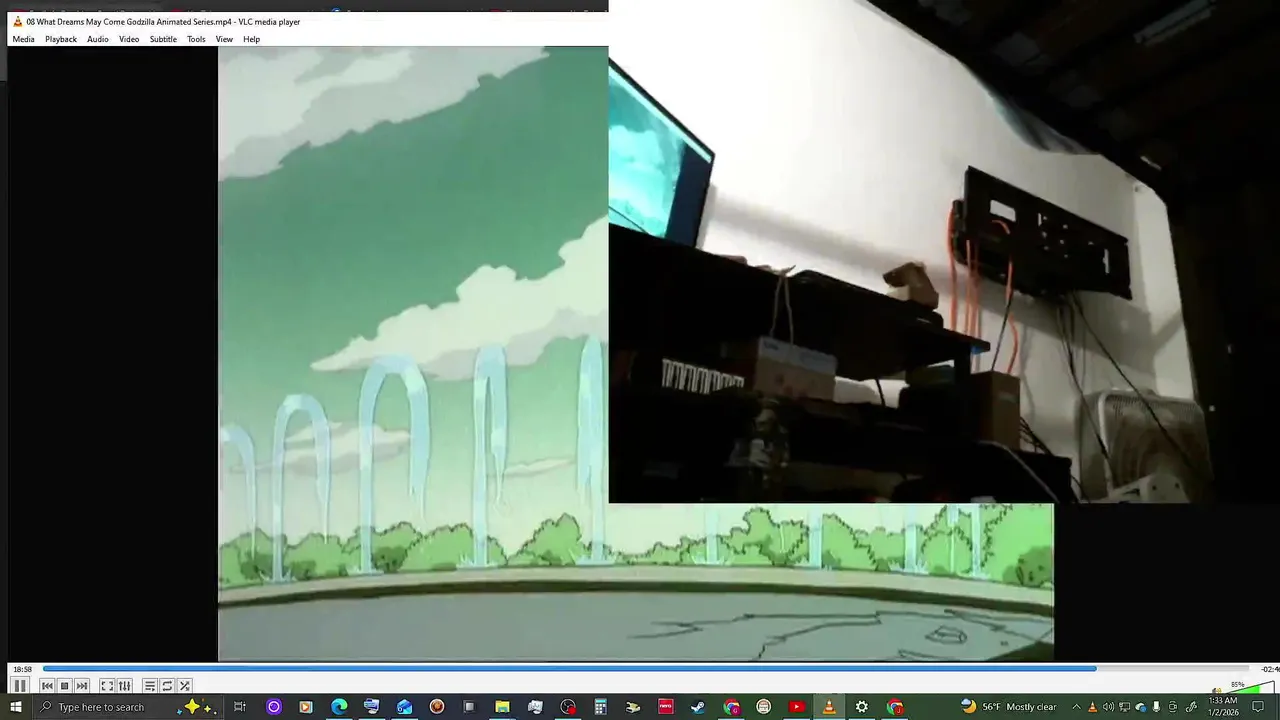Open the Playback menu

[x=61, y=39]
